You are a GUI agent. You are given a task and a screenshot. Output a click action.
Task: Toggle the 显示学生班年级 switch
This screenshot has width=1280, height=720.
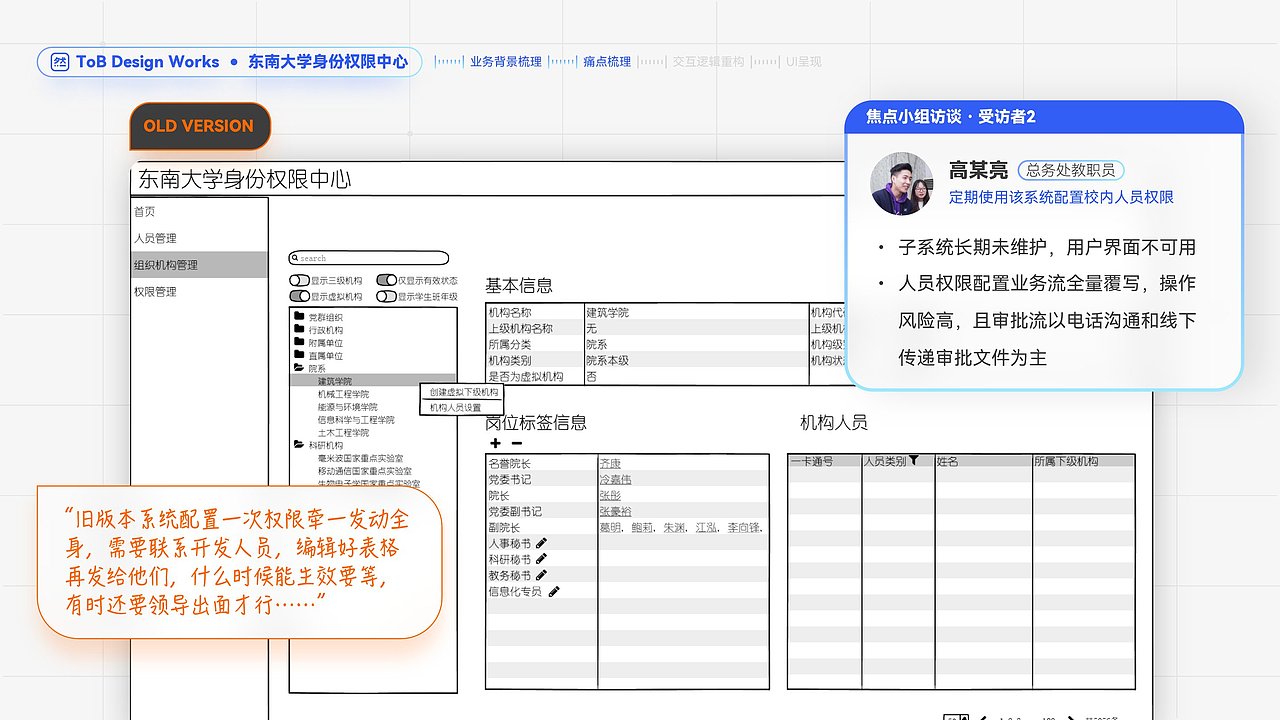tap(385, 297)
